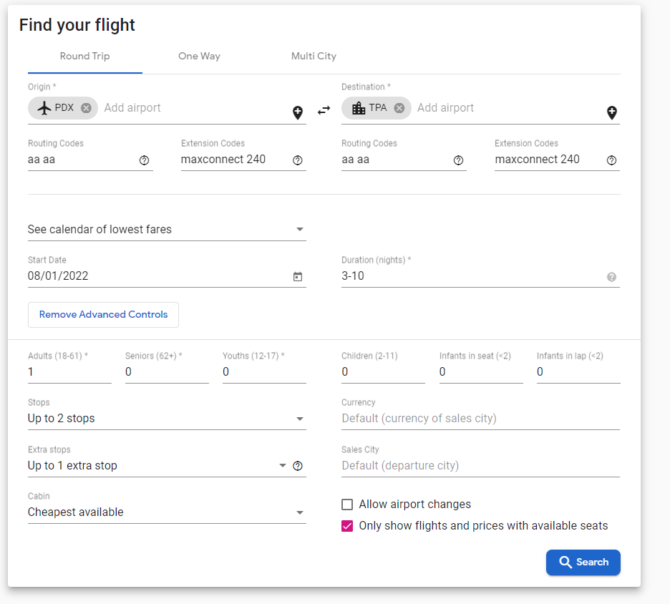Viewport: 670px width, 604px height.
Task: Show help for Duration nights field
Action: coord(611,277)
